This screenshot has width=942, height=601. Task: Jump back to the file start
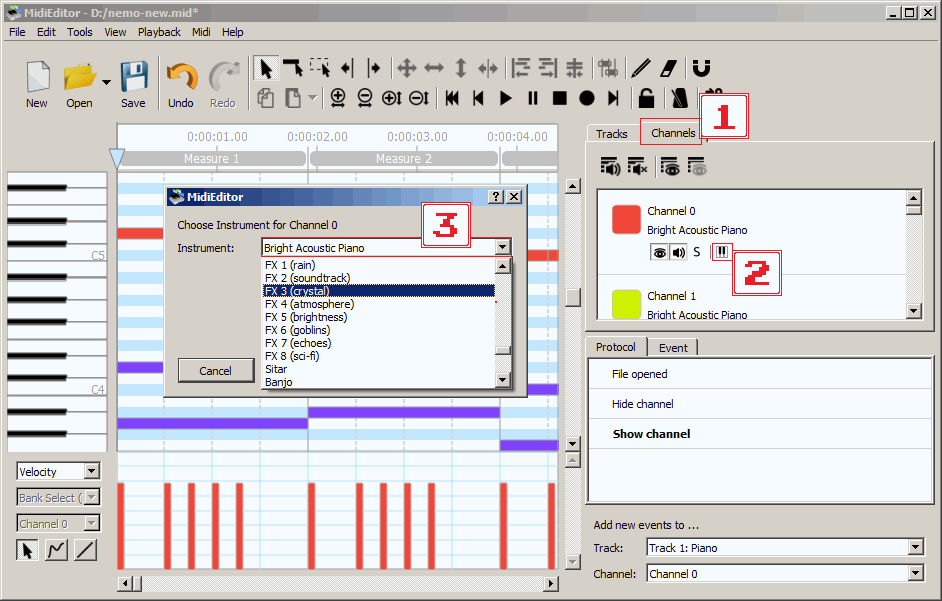click(452, 98)
